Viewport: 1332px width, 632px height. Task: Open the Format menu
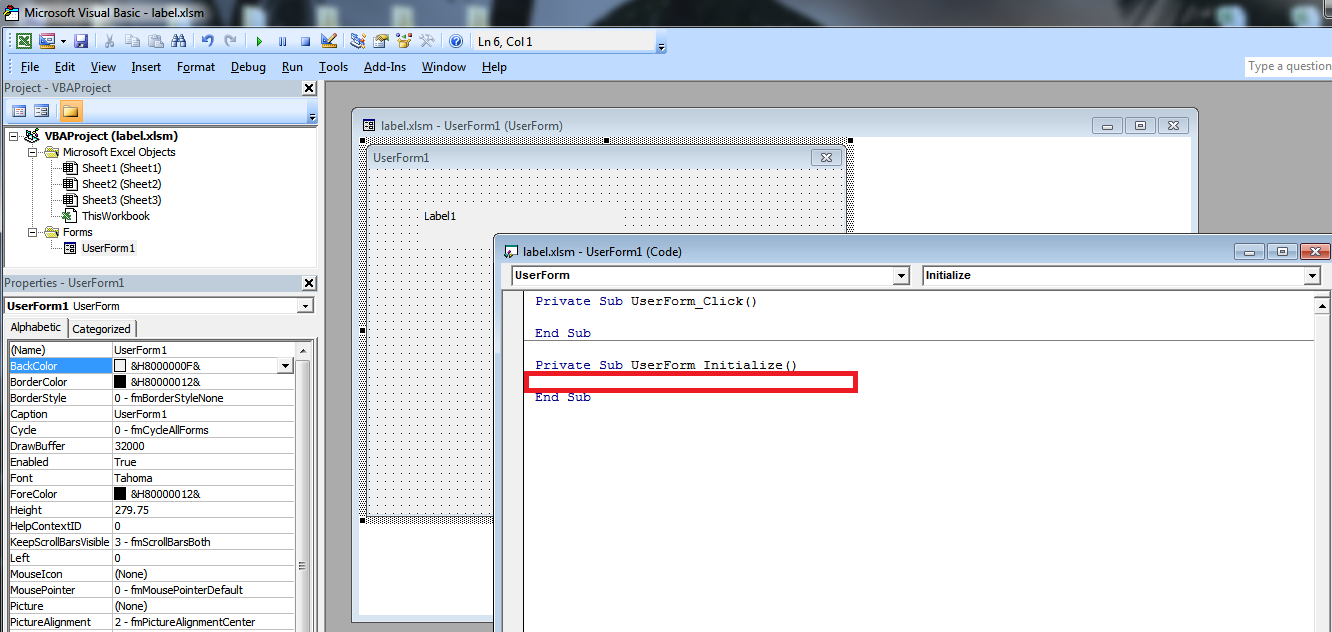[196, 67]
